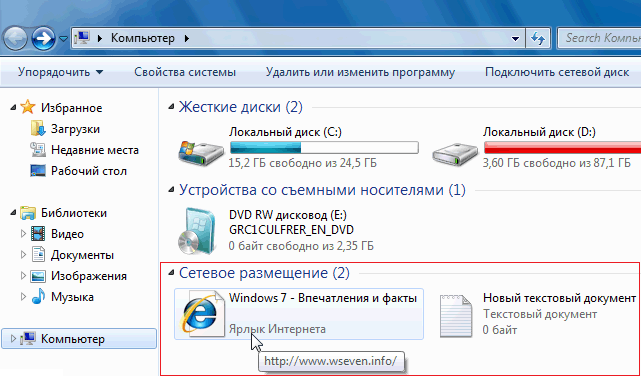This screenshot has height=376, width=641.
Task: Click Документы library icon
Action: coord(38,255)
